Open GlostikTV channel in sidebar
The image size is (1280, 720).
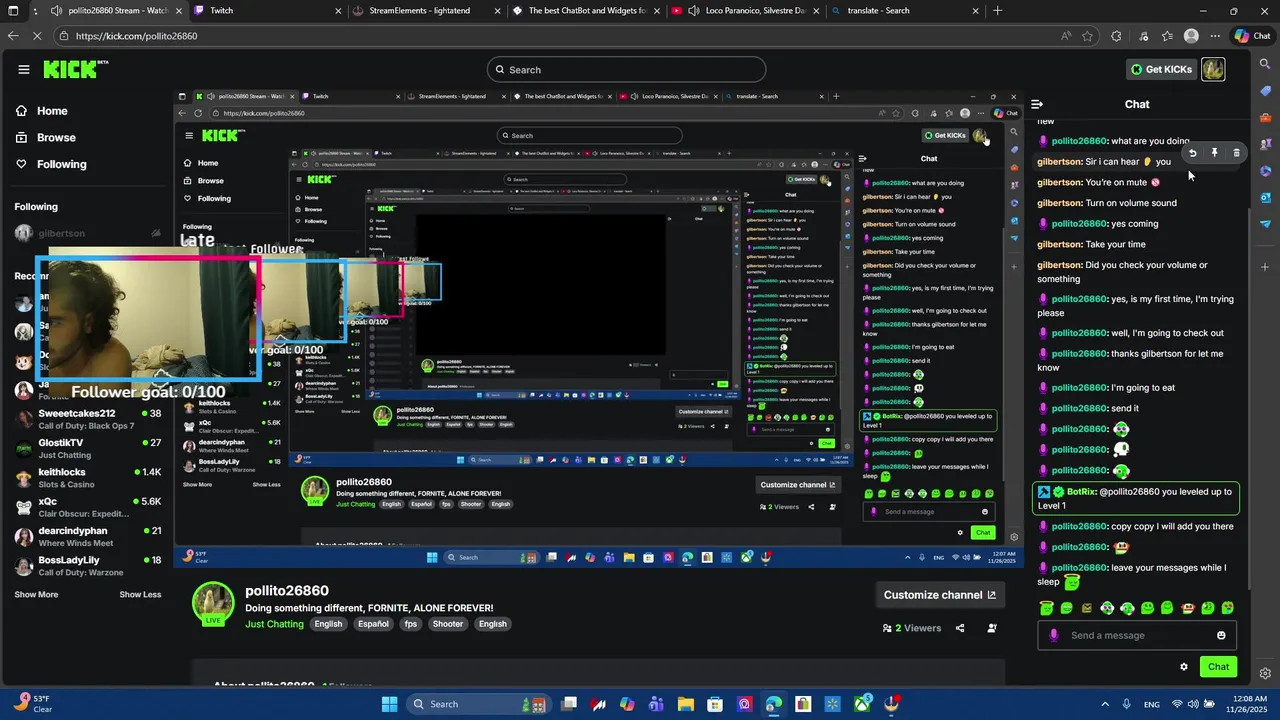(88, 449)
